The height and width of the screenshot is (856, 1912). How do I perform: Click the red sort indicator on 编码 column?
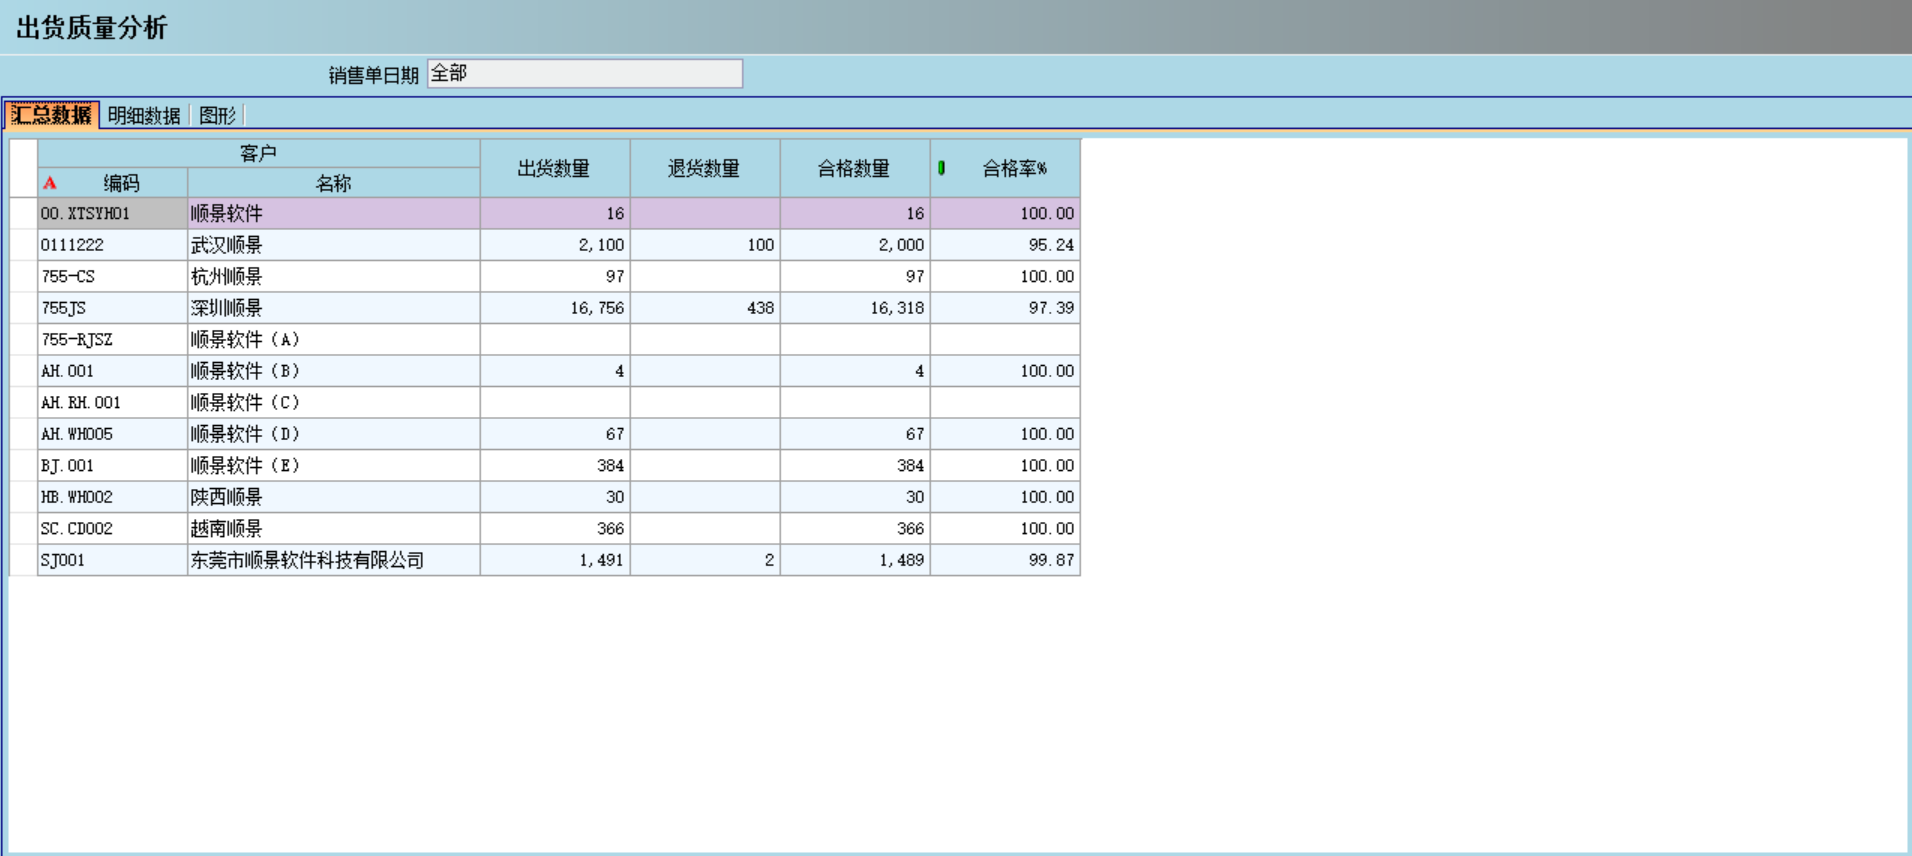[x=50, y=183]
